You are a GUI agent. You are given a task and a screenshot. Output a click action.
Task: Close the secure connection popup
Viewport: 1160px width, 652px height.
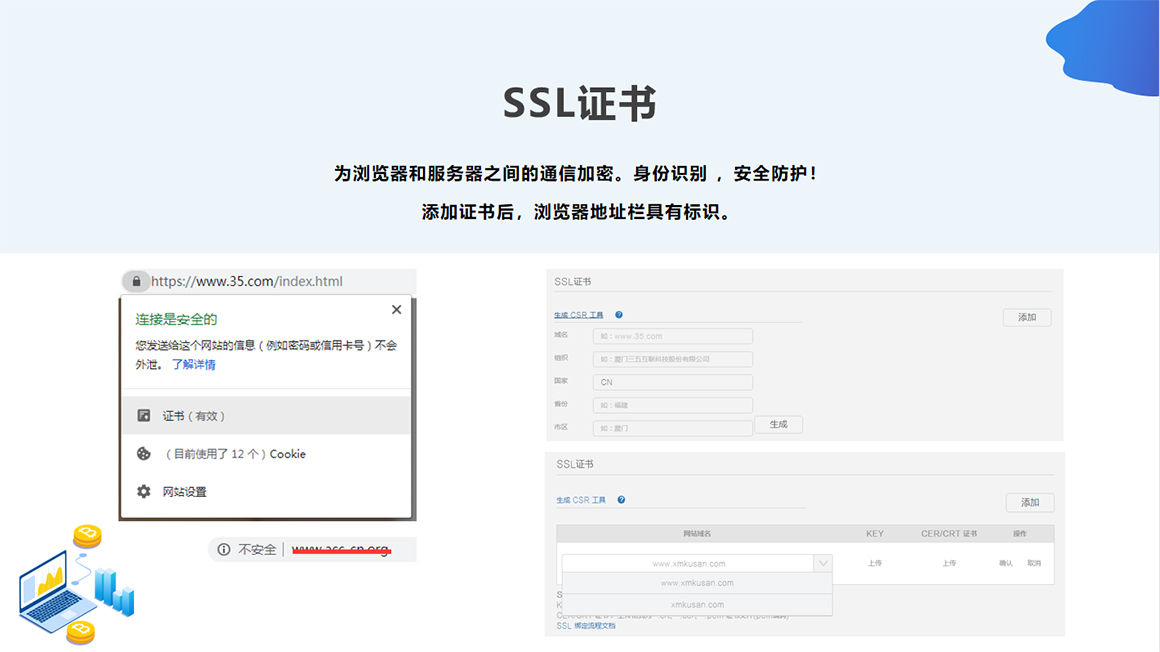coord(396,310)
